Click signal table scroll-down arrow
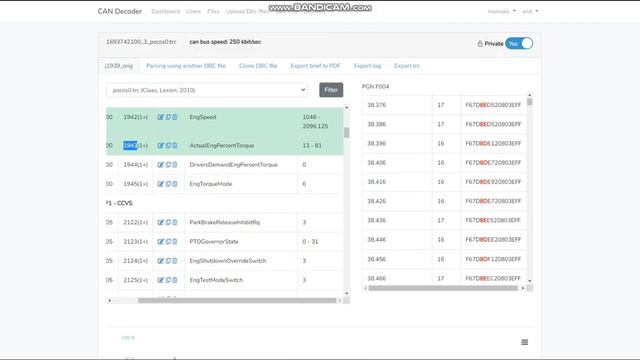640x360 pixels. tap(347, 293)
